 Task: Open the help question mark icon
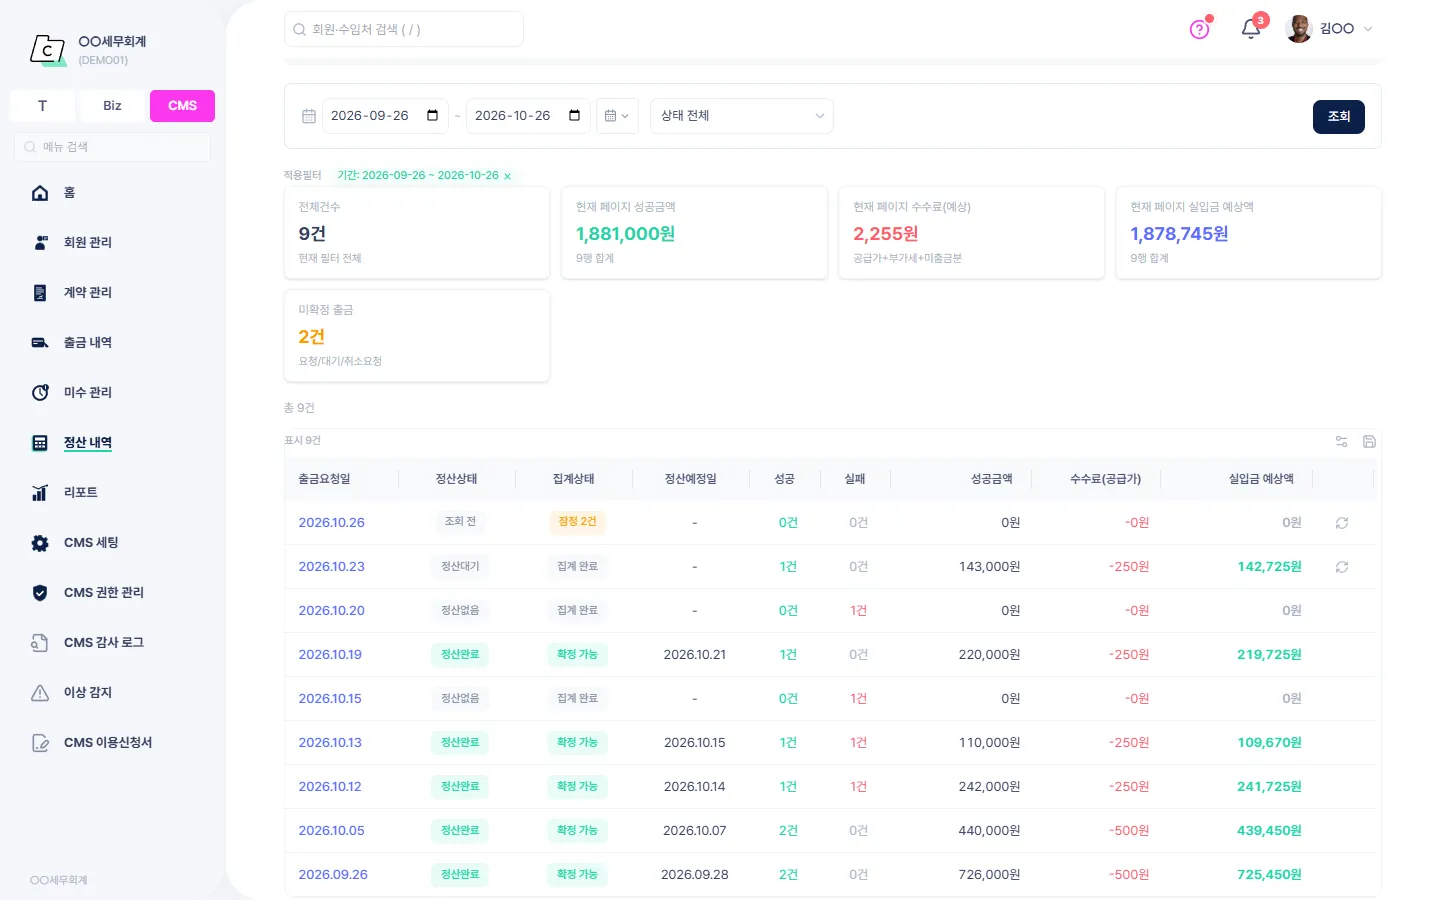click(1199, 29)
